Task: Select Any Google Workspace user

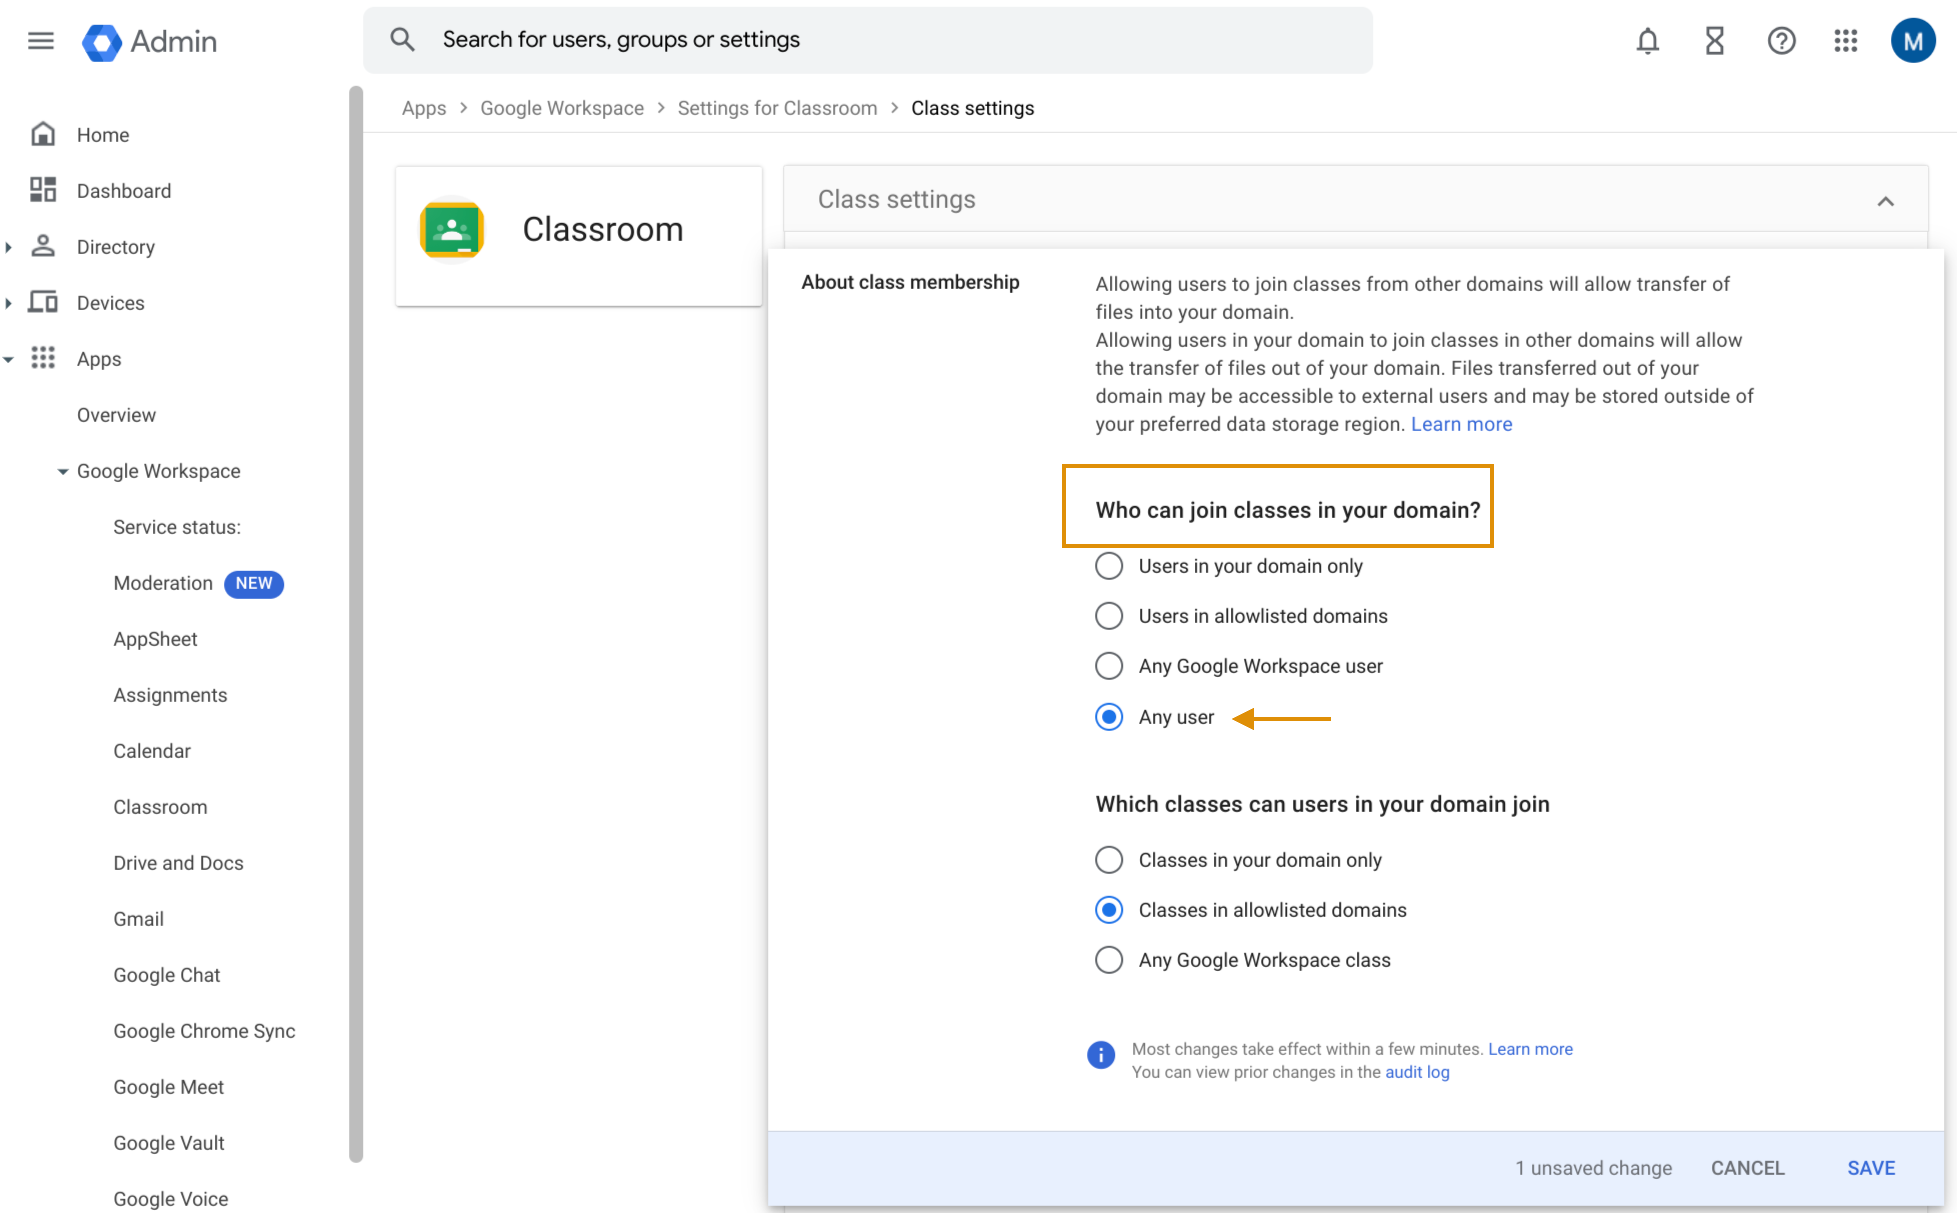Action: pyautogui.click(x=1109, y=666)
